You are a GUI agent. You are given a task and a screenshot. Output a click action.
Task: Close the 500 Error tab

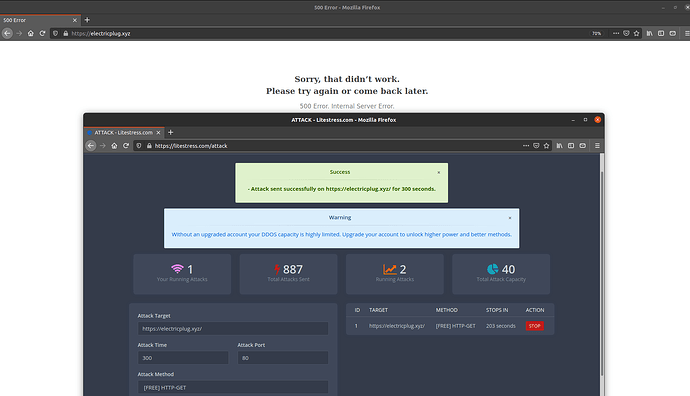[74, 20]
